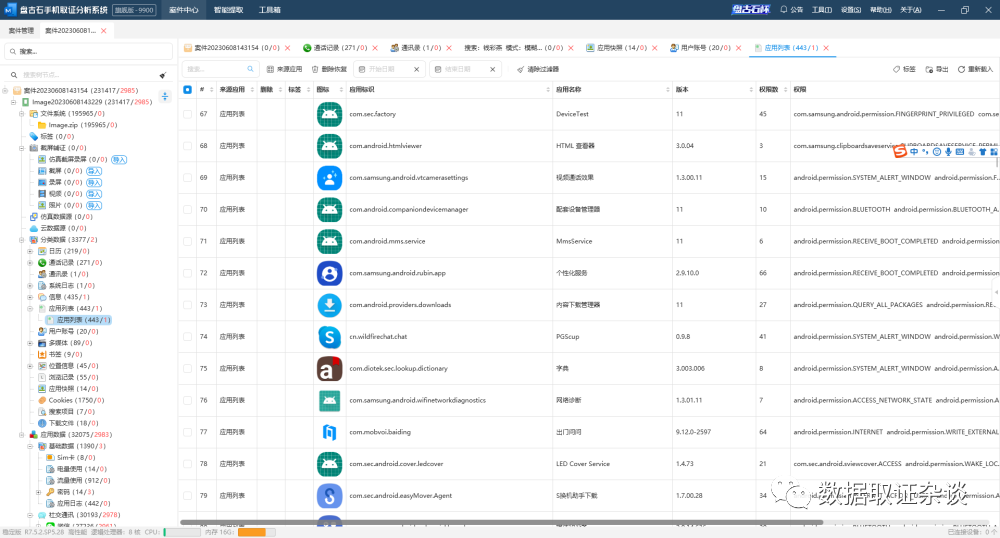1000x538 pixels.
Task: Click the easyMover.Agent app icon
Action: 329,495
